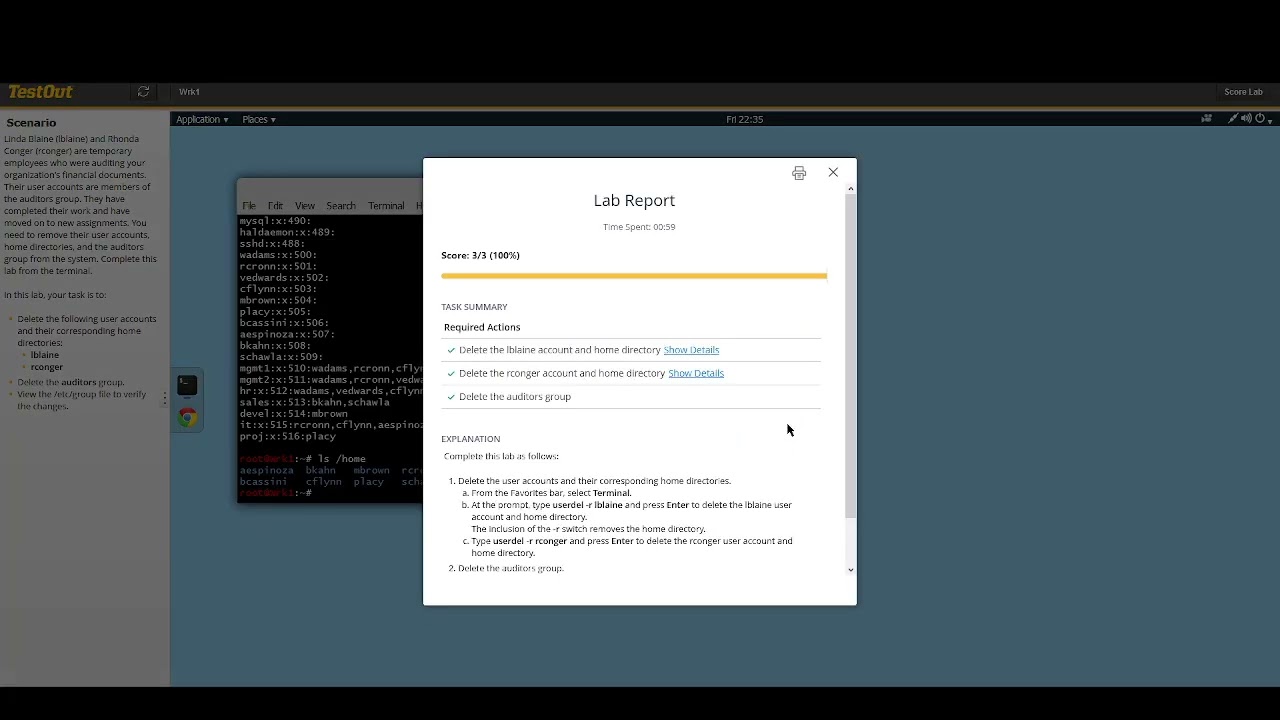Click the orange score progress bar
Screen dimensions: 1280x720
pyautogui.click(x=634, y=275)
